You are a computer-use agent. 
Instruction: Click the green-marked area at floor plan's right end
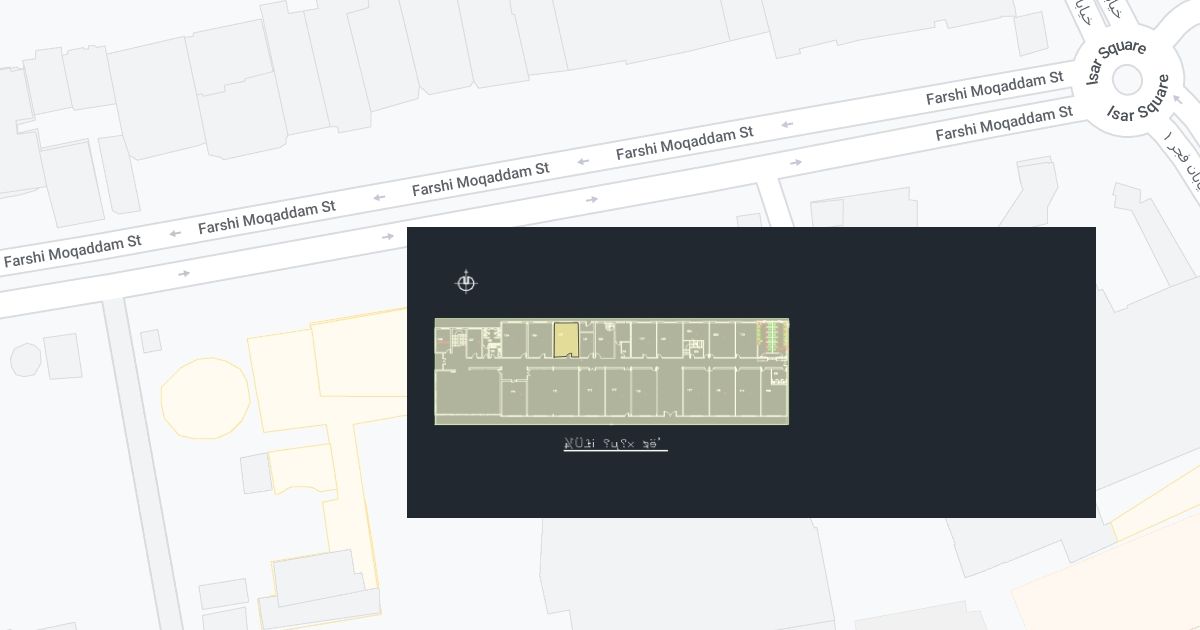click(x=772, y=337)
